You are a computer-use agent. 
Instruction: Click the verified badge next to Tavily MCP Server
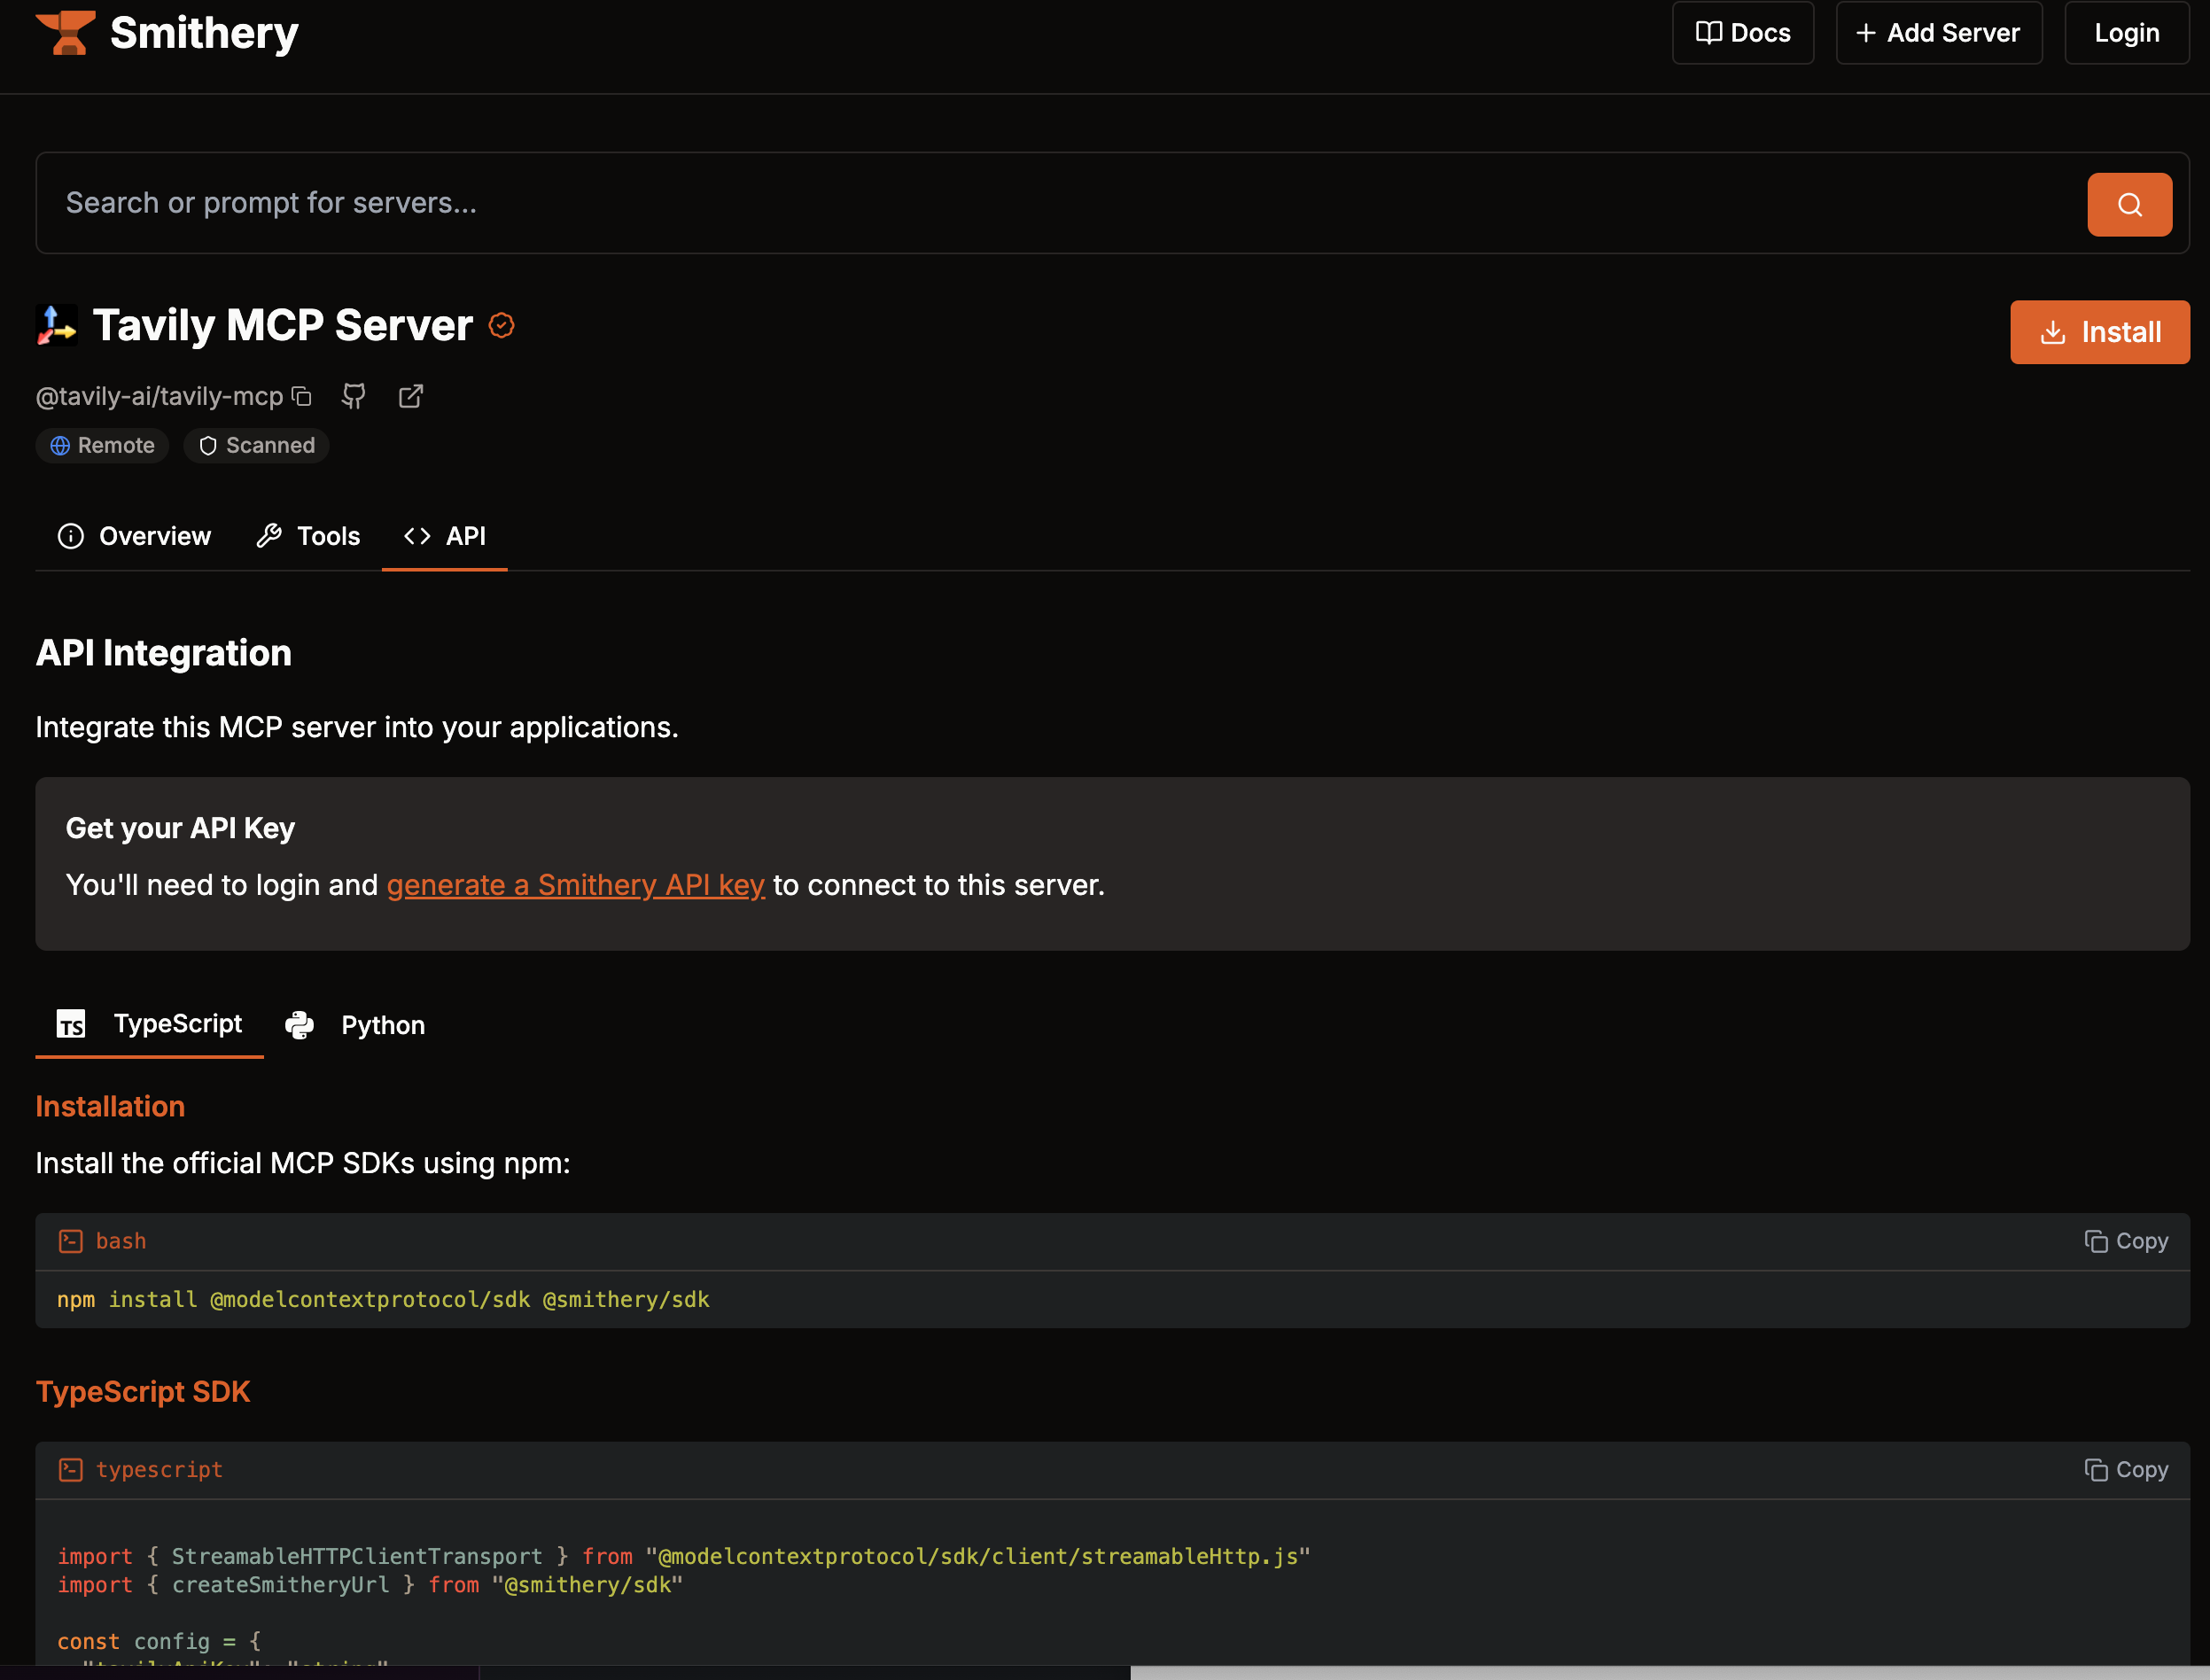(x=502, y=326)
